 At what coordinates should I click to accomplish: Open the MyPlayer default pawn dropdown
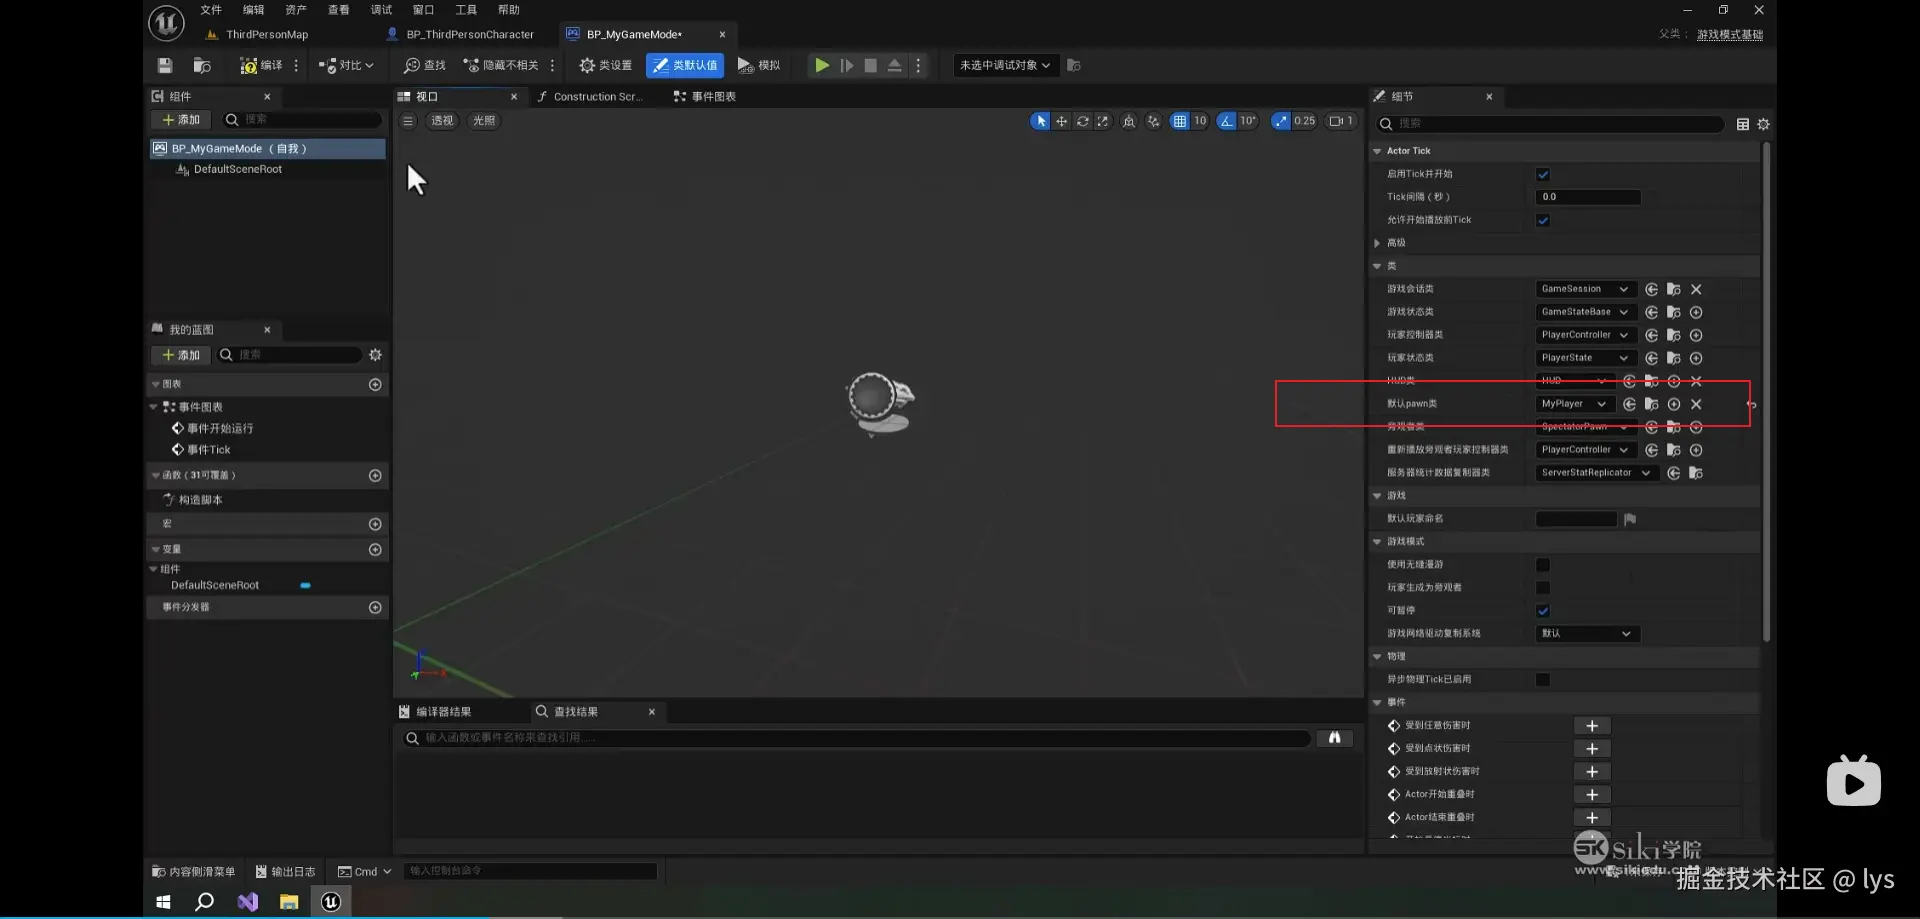click(x=1575, y=404)
